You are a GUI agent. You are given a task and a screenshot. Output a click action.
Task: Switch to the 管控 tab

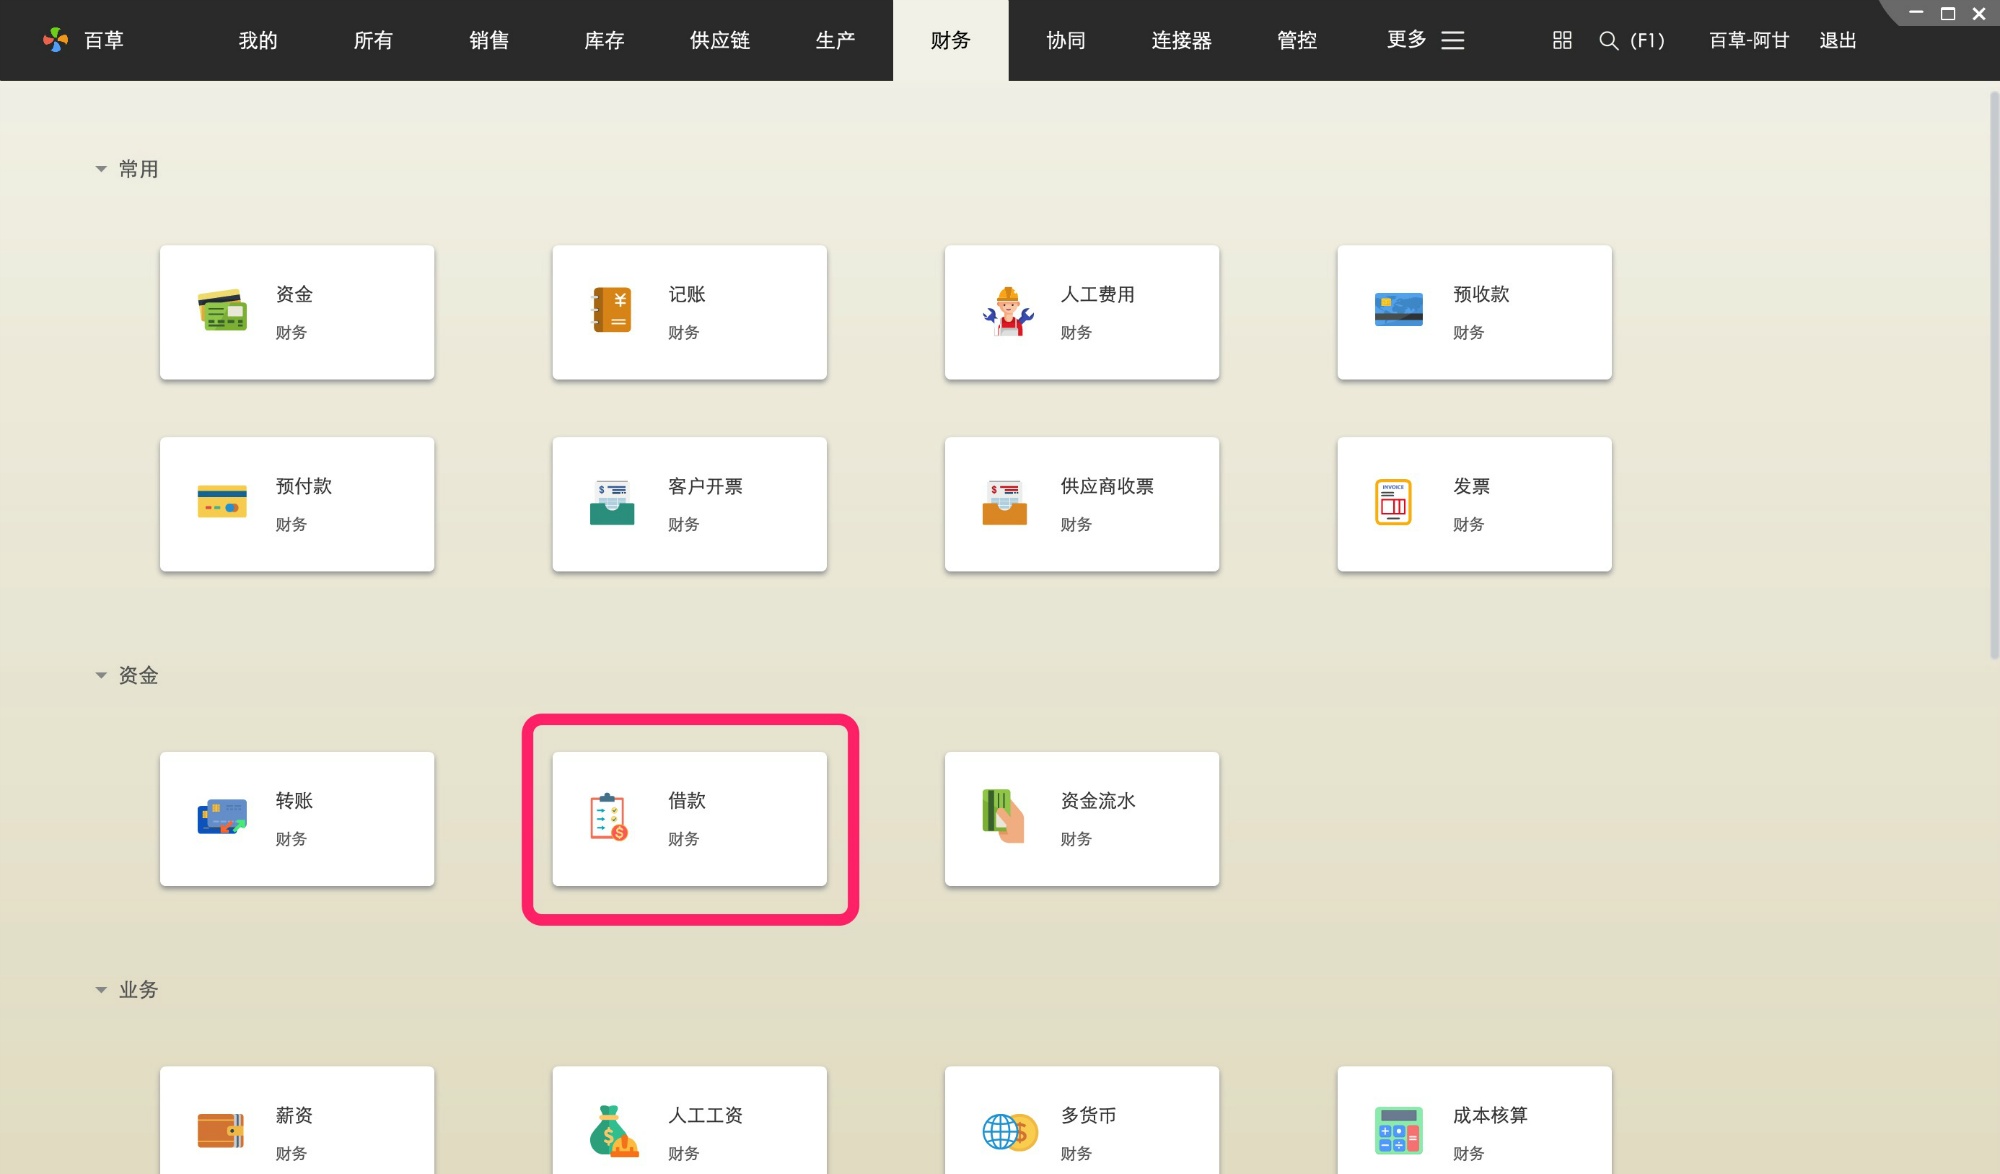click(x=1297, y=40)
